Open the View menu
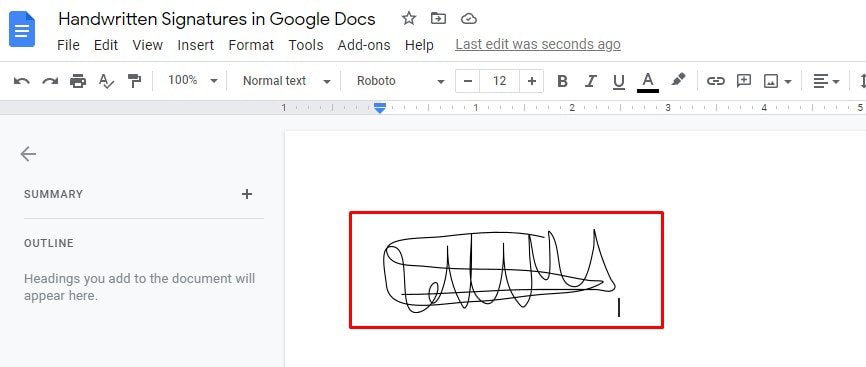 pyautogui.click(x=147, y=45)
